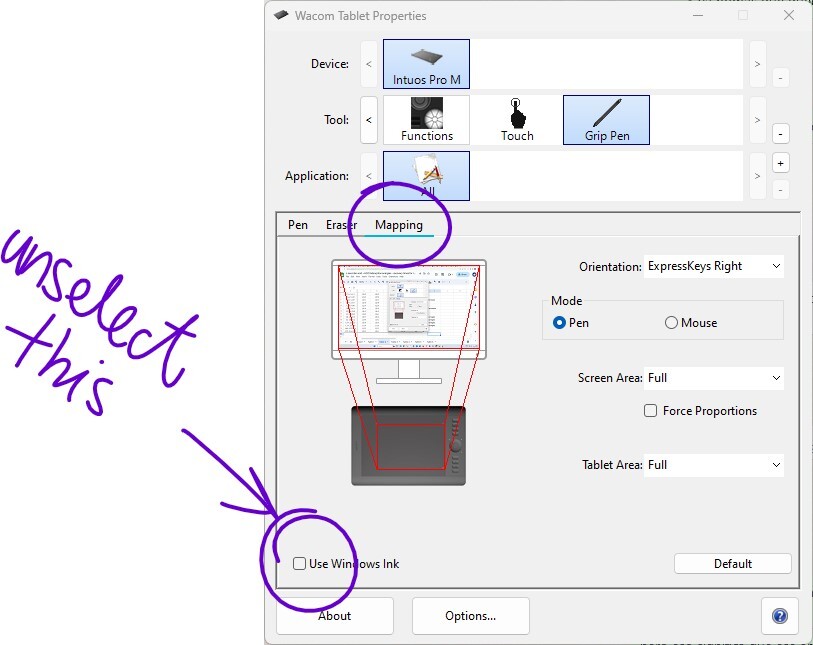The image size is (813, 645).
Task: Click the Default button
Action: point(733,564)
